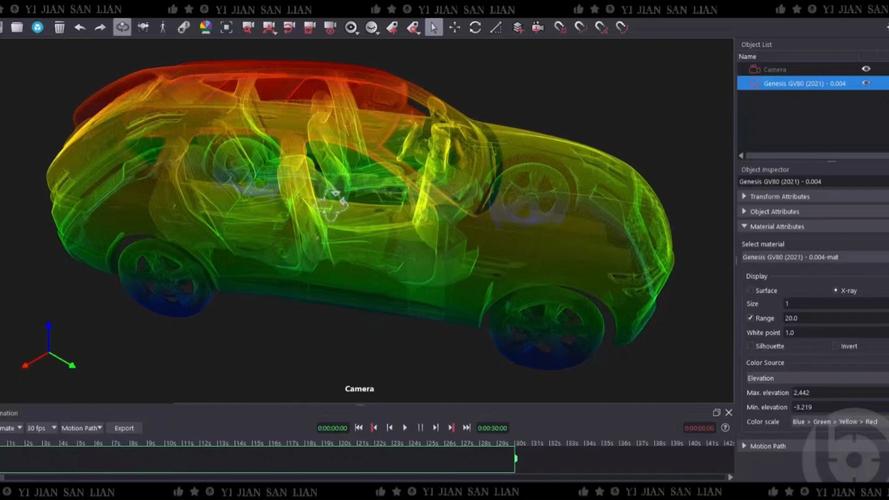The image size is (889, 500).
Task: Redo the last action
Action: point(100,27)
